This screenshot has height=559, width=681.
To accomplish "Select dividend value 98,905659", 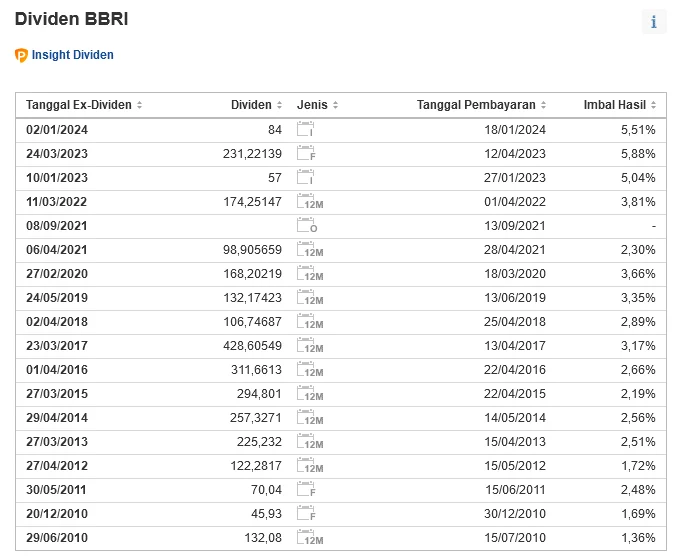I will coord(252,250).
